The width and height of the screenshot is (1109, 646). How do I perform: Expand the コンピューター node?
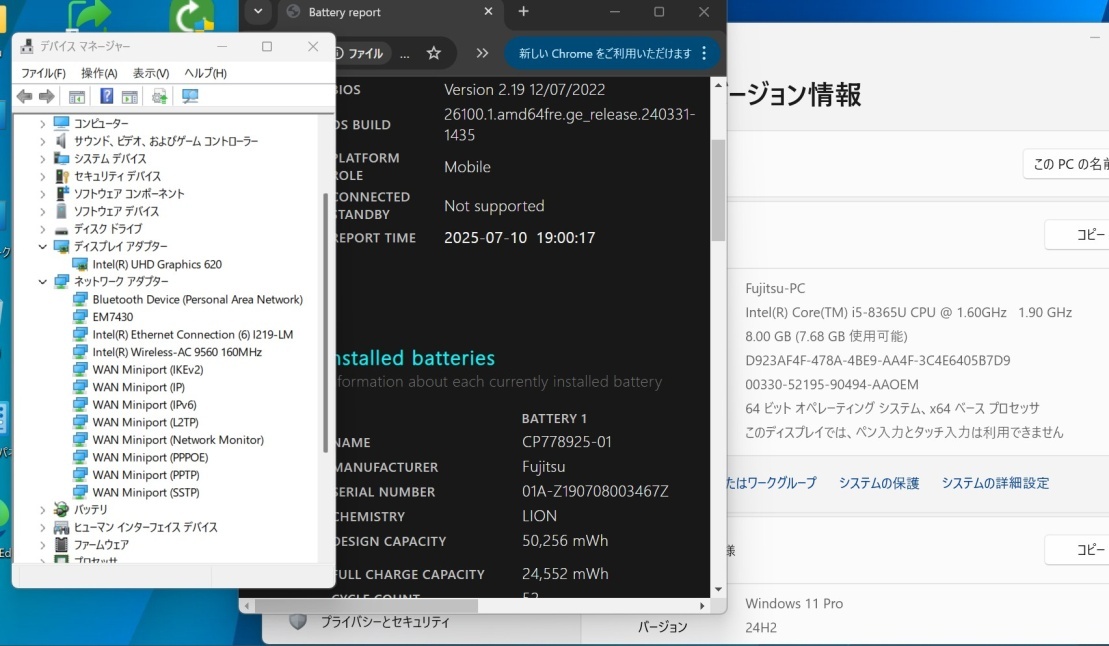42,124
